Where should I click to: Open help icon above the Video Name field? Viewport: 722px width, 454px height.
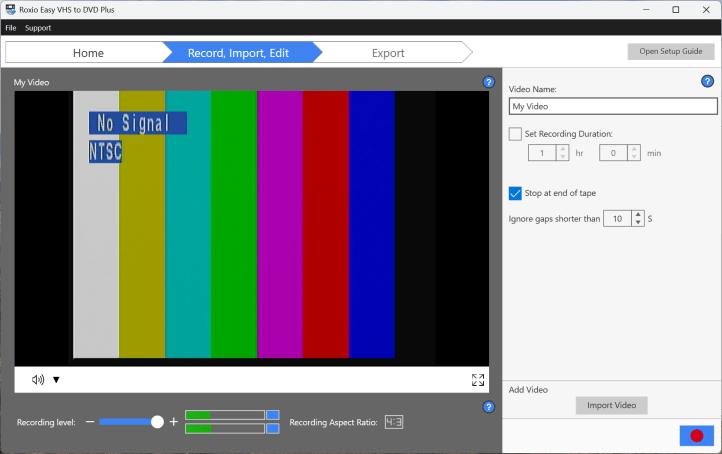pos(708,82)
